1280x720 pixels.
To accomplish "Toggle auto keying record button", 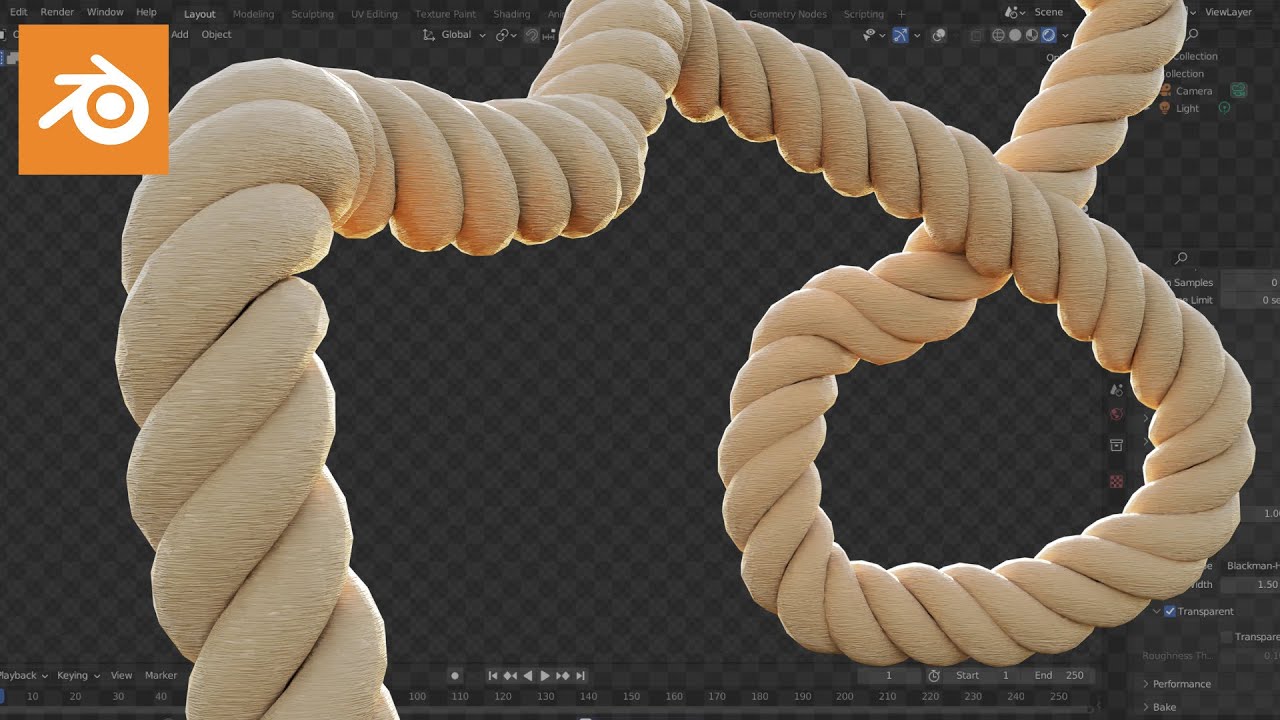I will (x=454, y=676).
